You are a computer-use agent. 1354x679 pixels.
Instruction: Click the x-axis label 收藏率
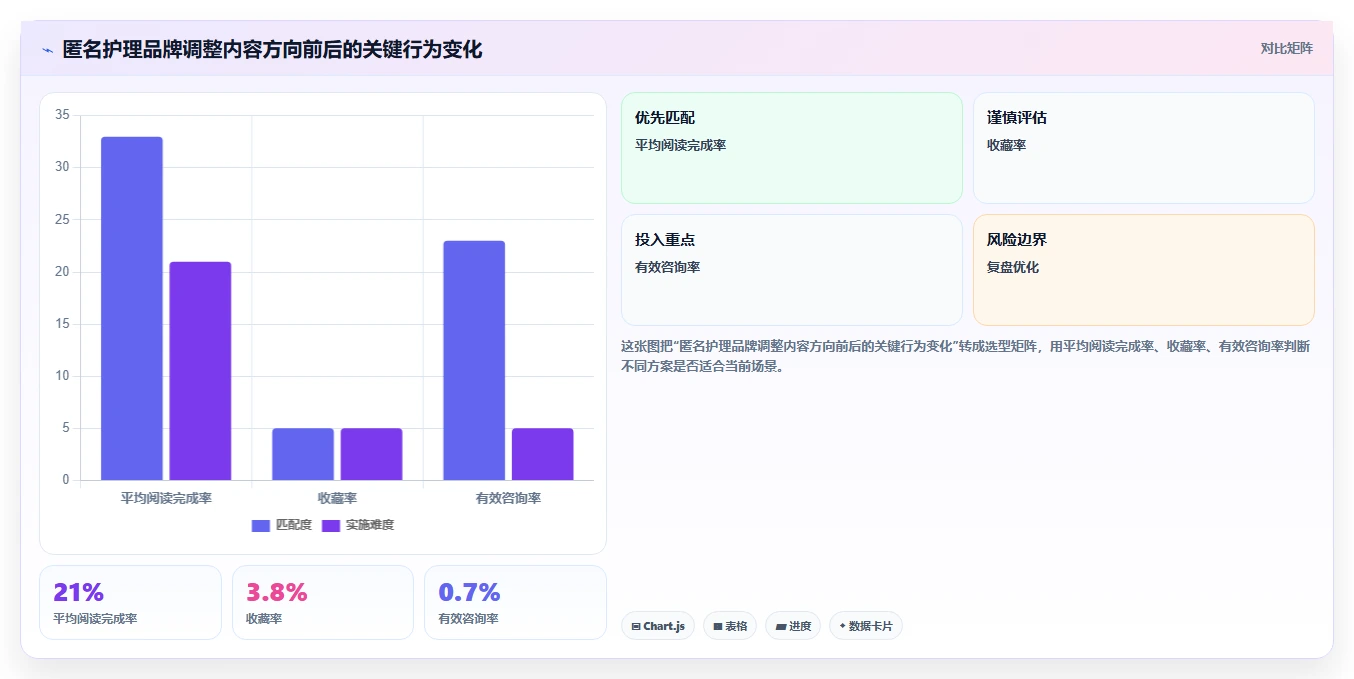pyautogui.click(x=337, y=497)
